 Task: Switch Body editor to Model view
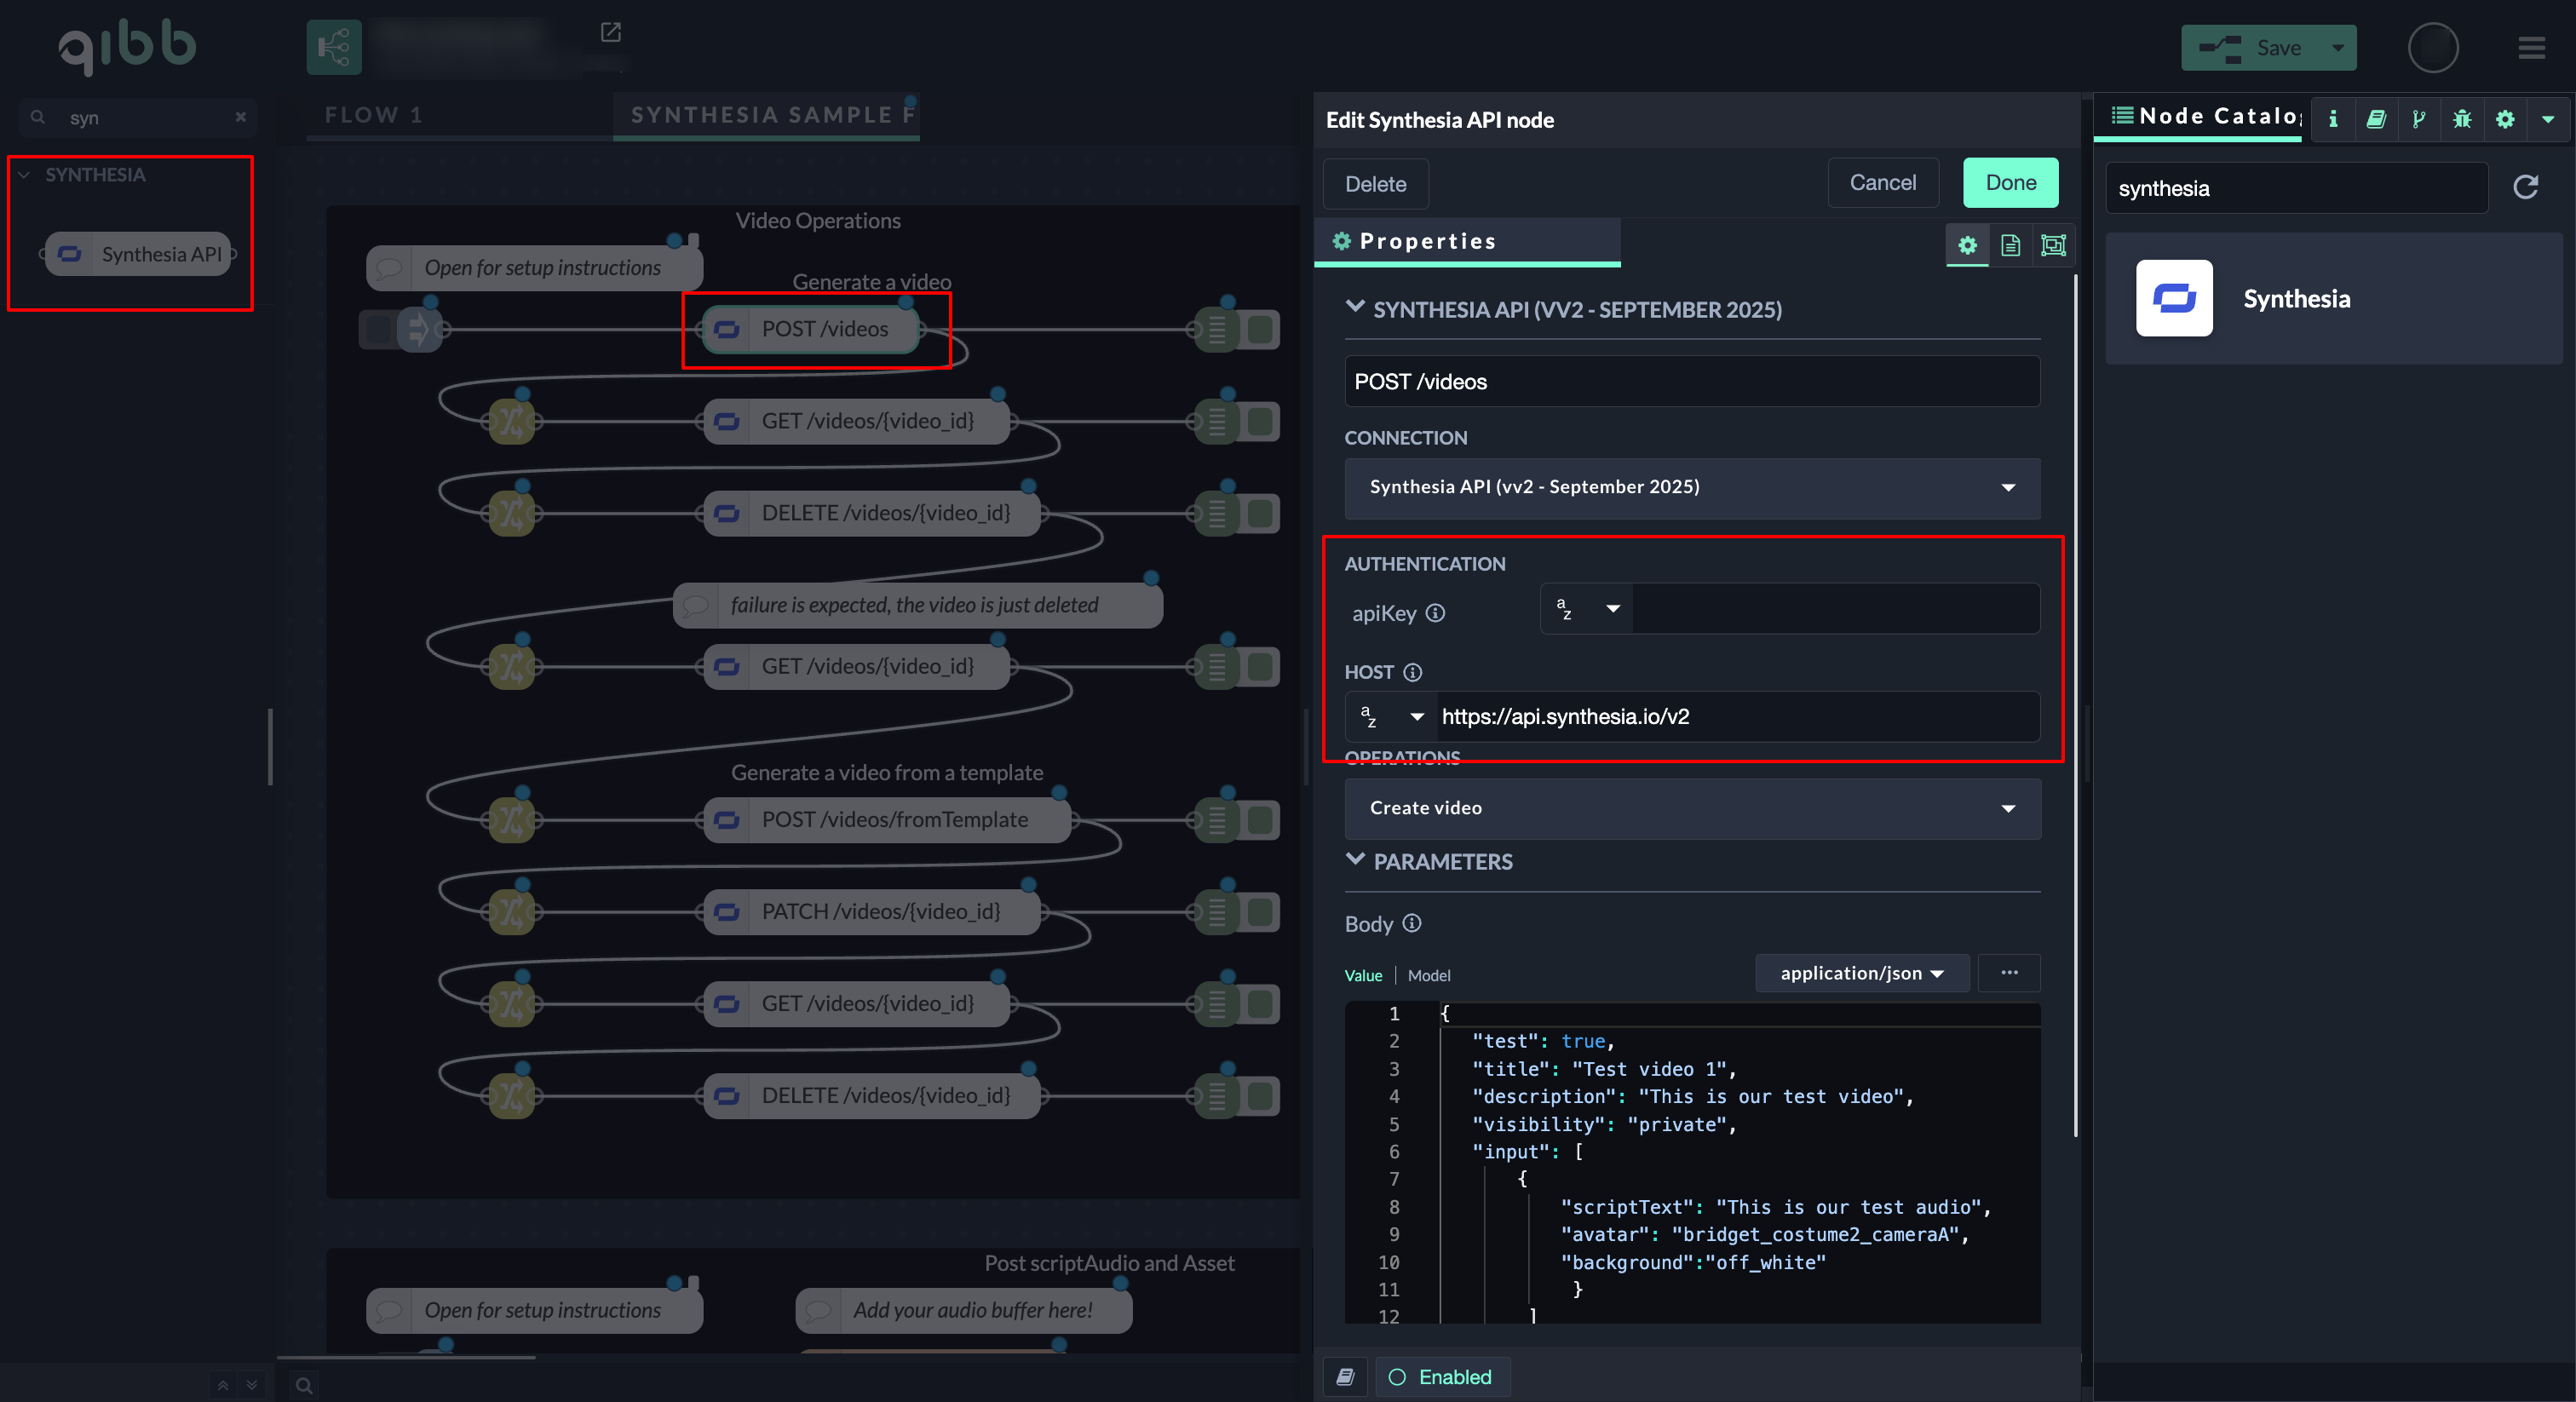pyautogui.click(x=1428, y=975)
